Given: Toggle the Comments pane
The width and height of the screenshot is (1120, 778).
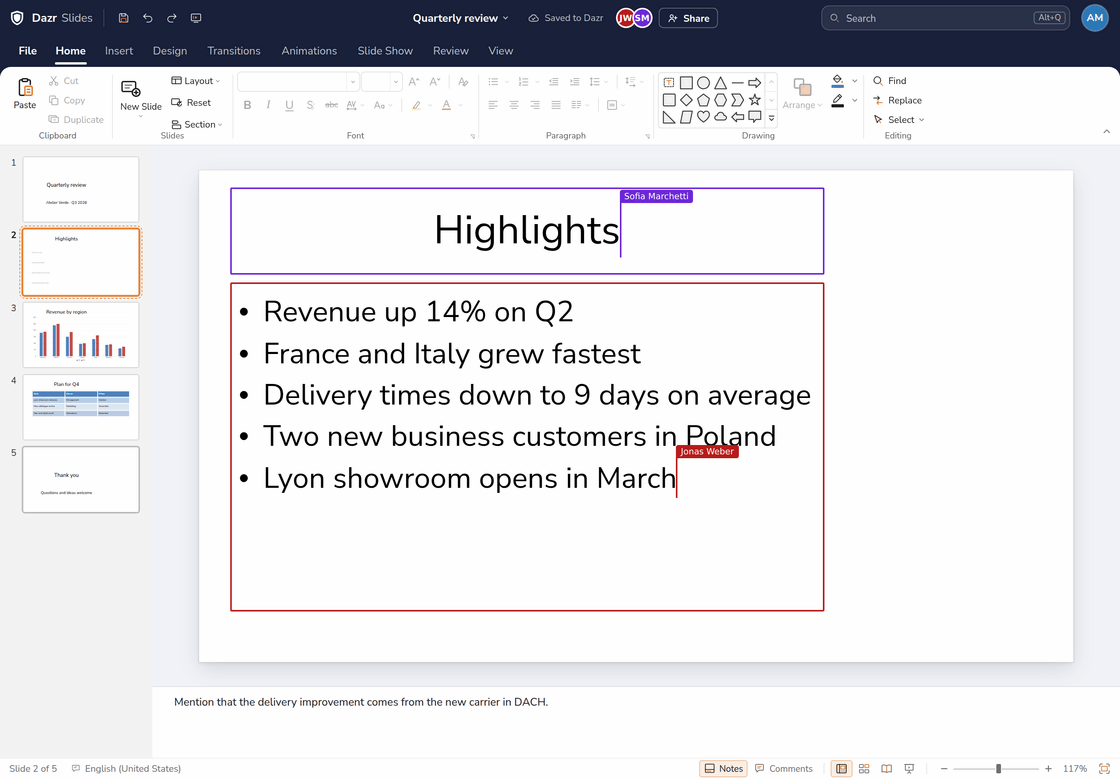Looking at the screenshot, I should click(x=784, y=769).
